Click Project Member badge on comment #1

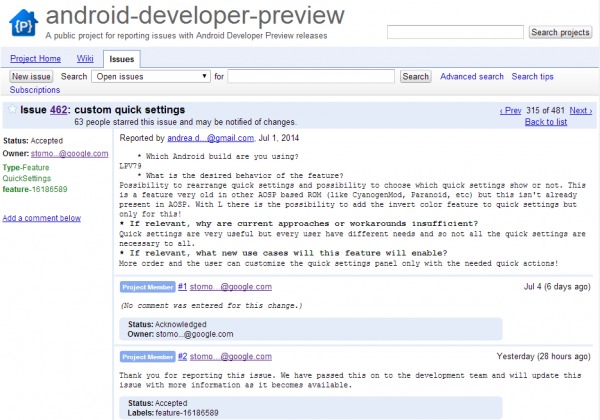pos(148,287)
